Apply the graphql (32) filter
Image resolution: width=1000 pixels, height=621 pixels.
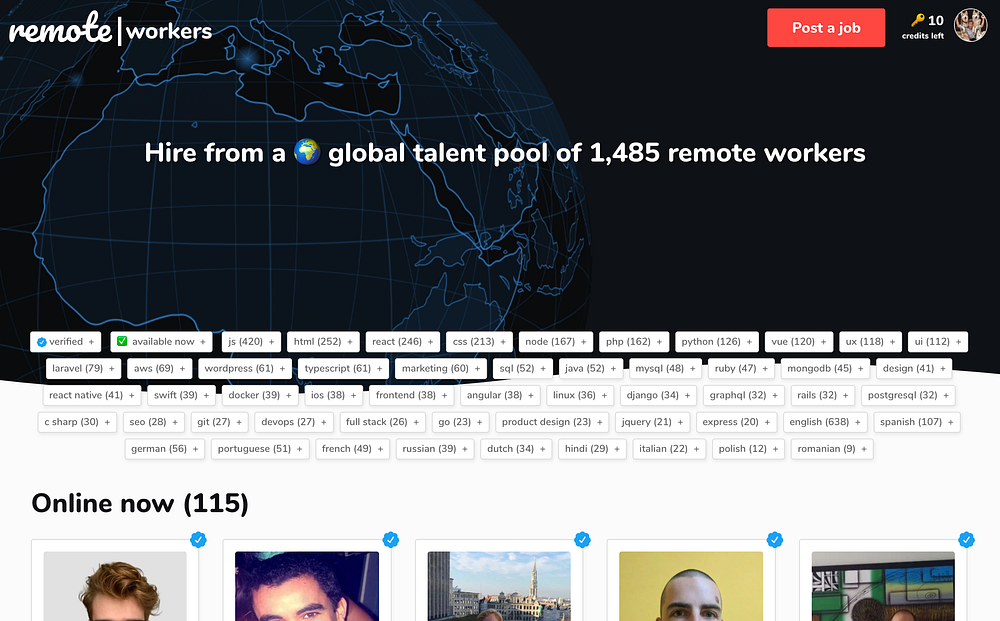[744, 395]
